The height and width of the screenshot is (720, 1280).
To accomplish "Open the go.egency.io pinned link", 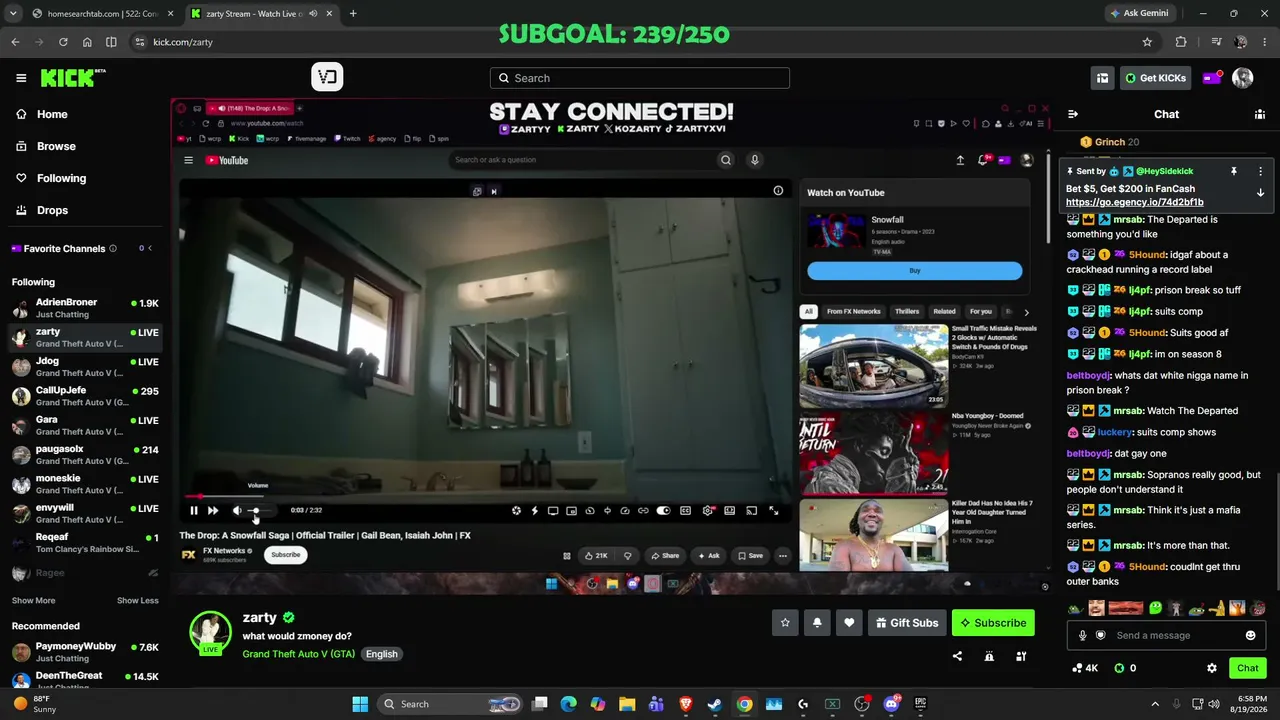I will pos(1134,202).
